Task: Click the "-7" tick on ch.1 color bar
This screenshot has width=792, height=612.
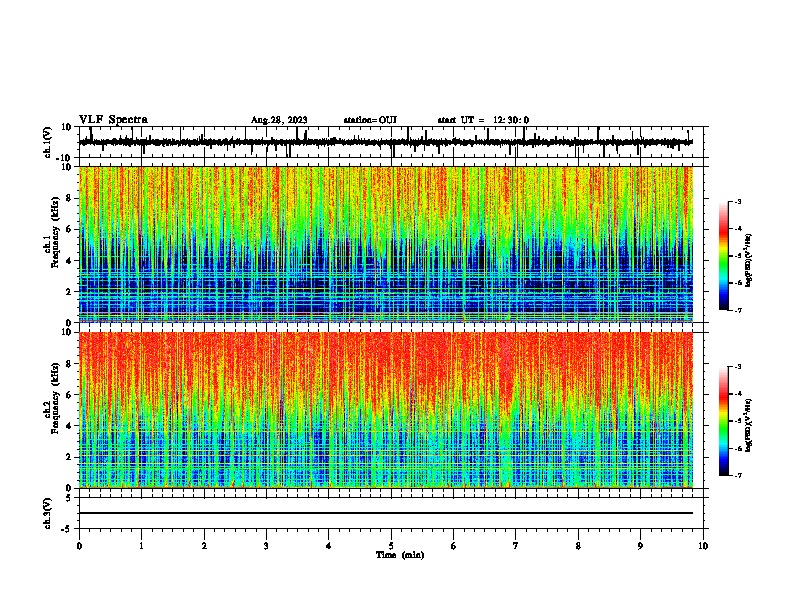Action: [738, 311]
